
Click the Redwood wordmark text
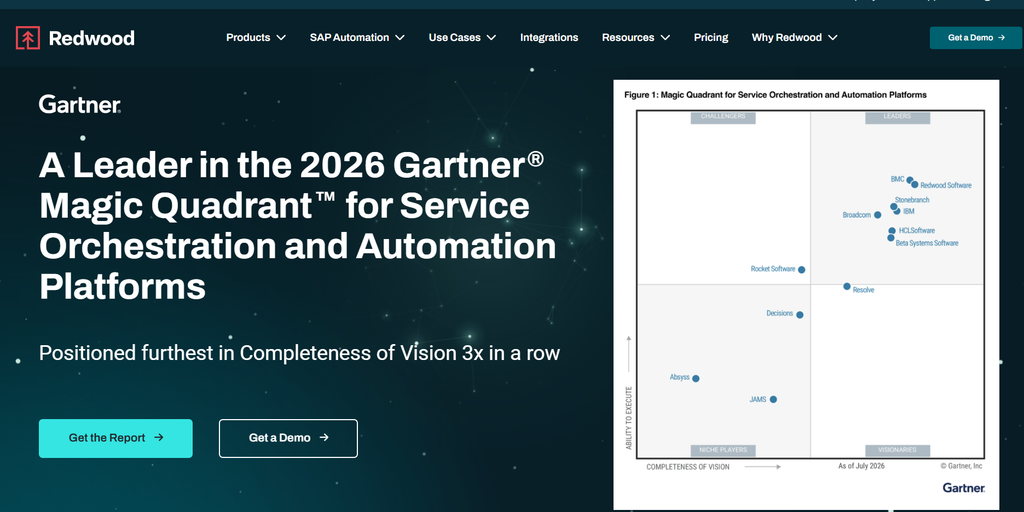pos(91,38)
